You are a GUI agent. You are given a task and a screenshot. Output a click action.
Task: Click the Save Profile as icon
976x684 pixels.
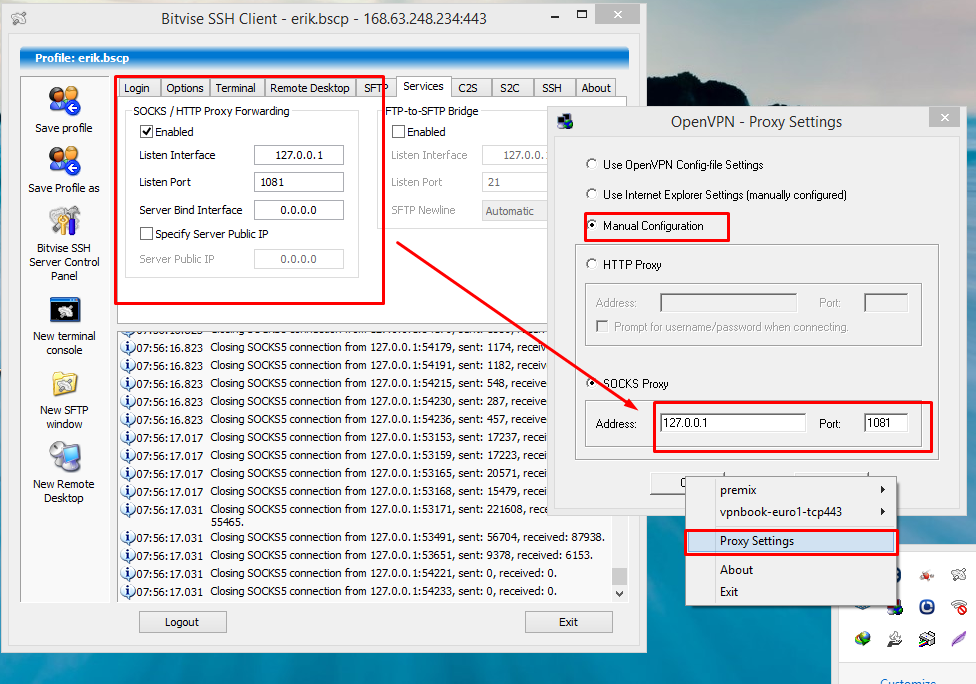[64, 161]
